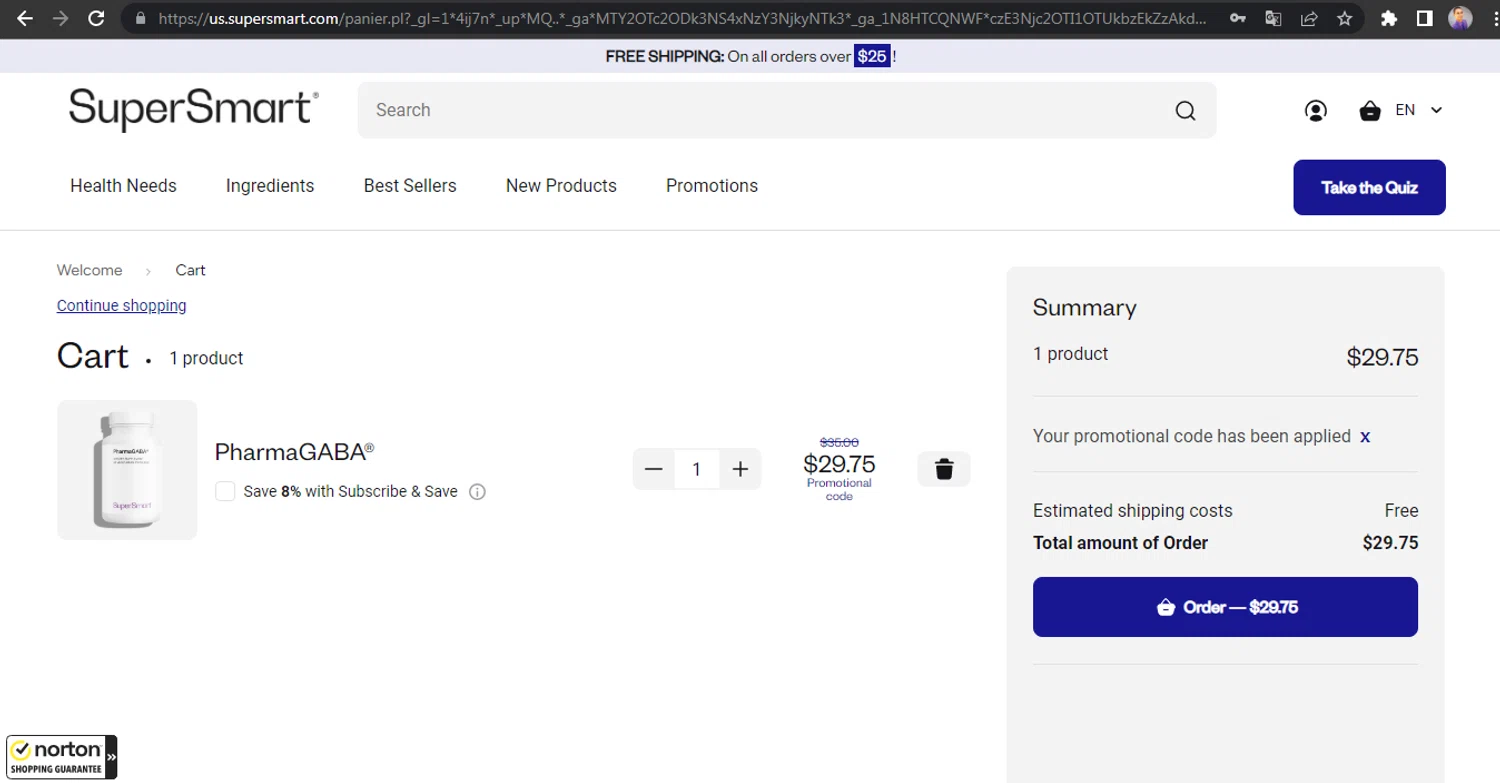
Task: Click the PharmaGABA bottle thumbnail
Action: pos(127,470)
